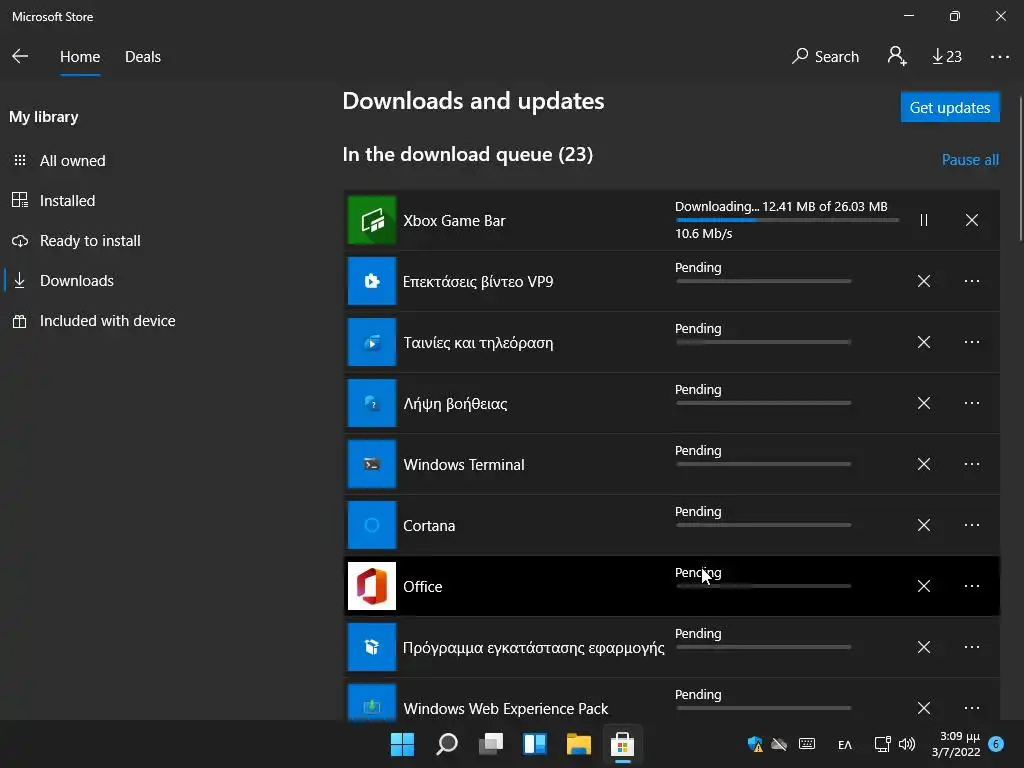Select Included with device
Image resolution: width=1024 pixels, height=768 pixels.
[107, 321]
